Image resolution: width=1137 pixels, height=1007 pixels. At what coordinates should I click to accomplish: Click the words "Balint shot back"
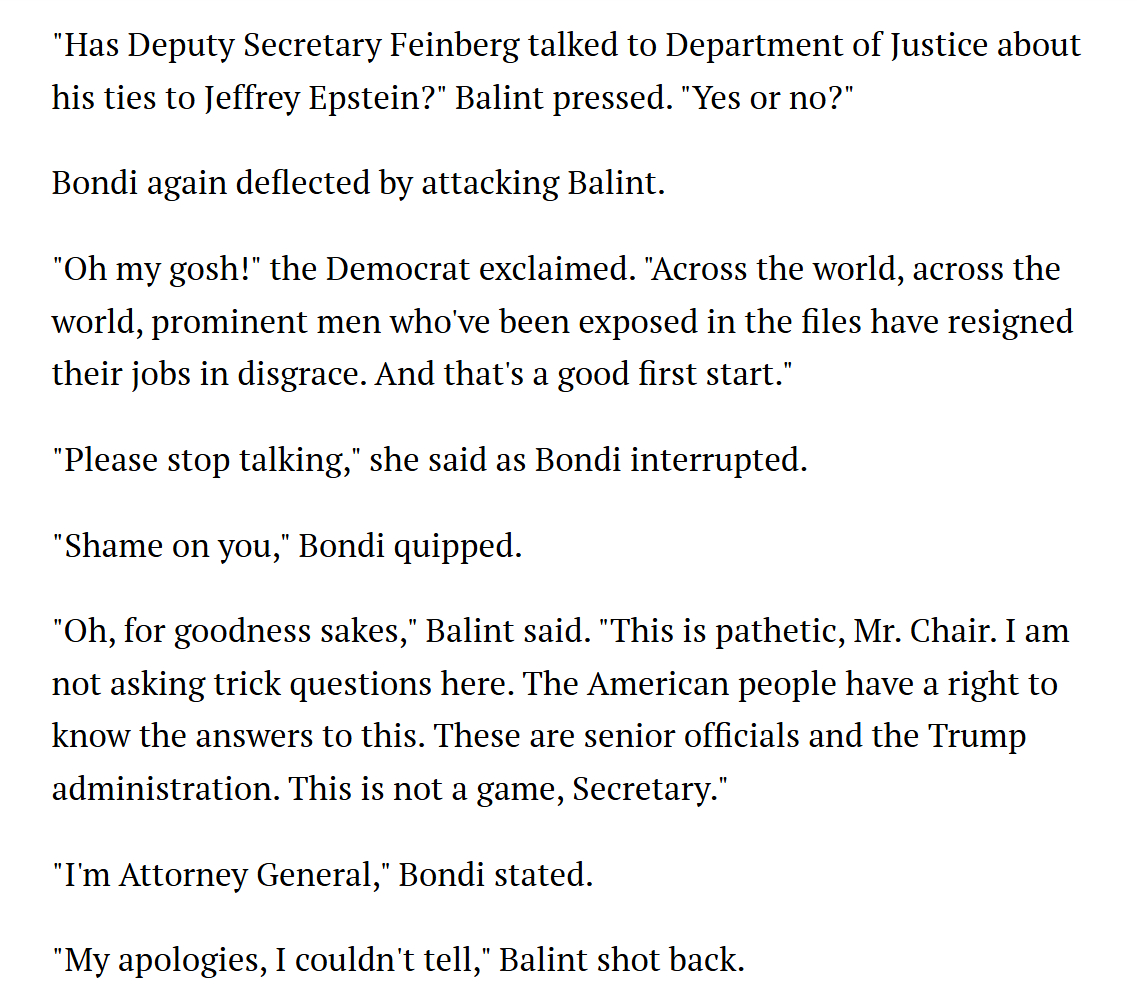[622, 961]
